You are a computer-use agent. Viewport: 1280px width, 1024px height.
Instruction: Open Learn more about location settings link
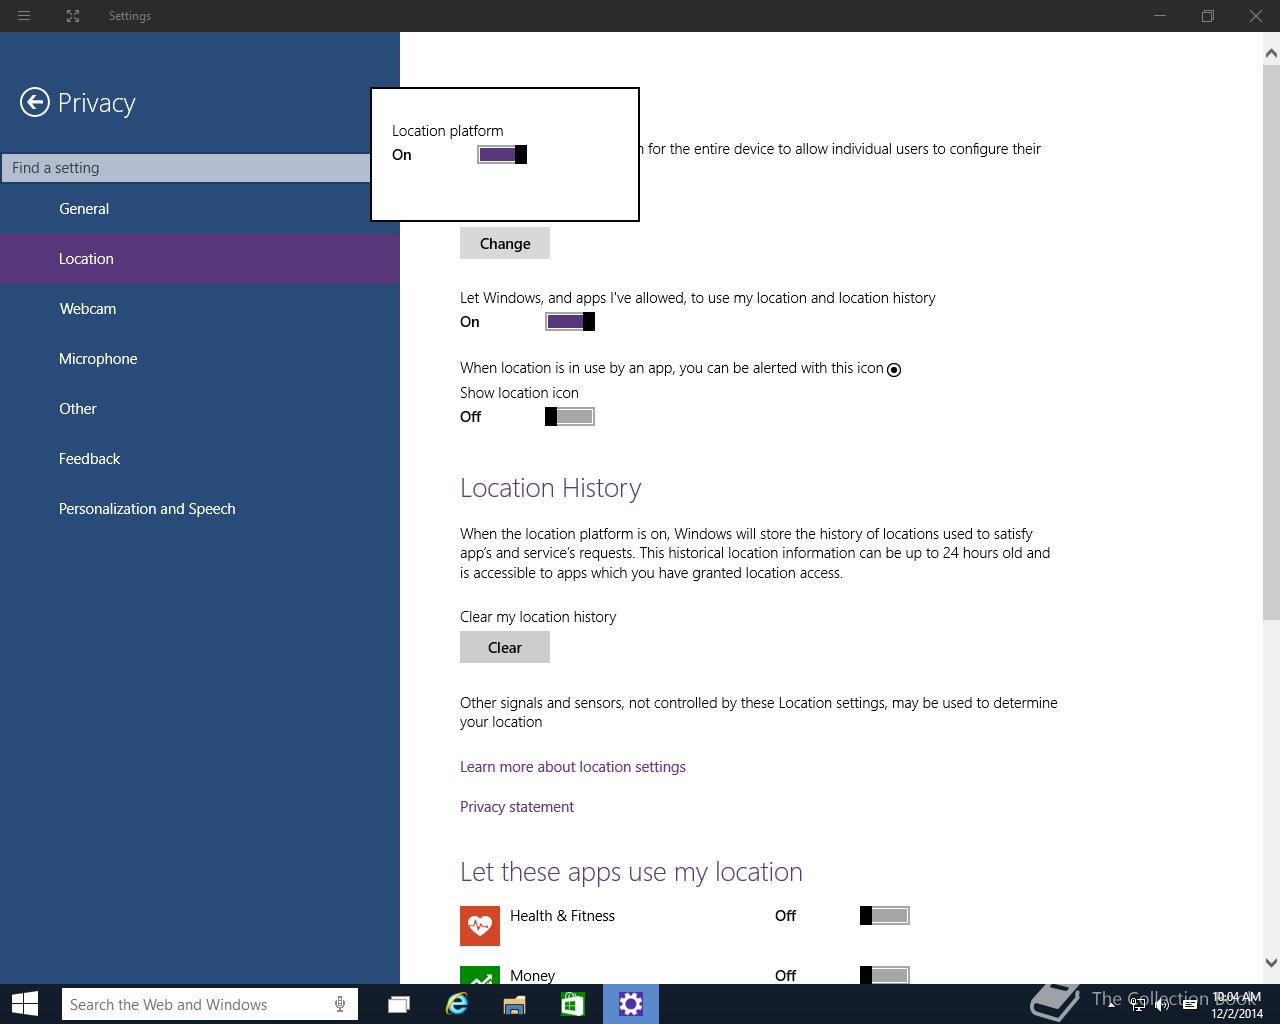573,767
